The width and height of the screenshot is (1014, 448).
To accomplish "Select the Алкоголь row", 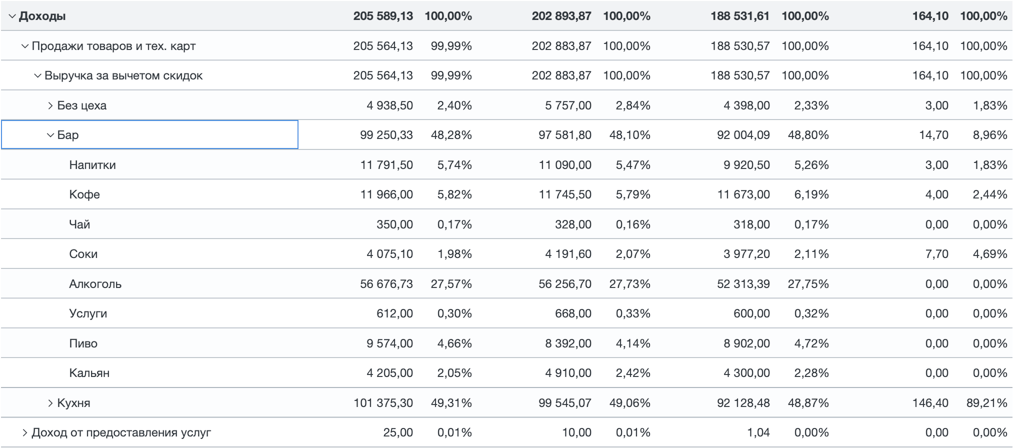I will pyautogui.click(x=95, y=284).
